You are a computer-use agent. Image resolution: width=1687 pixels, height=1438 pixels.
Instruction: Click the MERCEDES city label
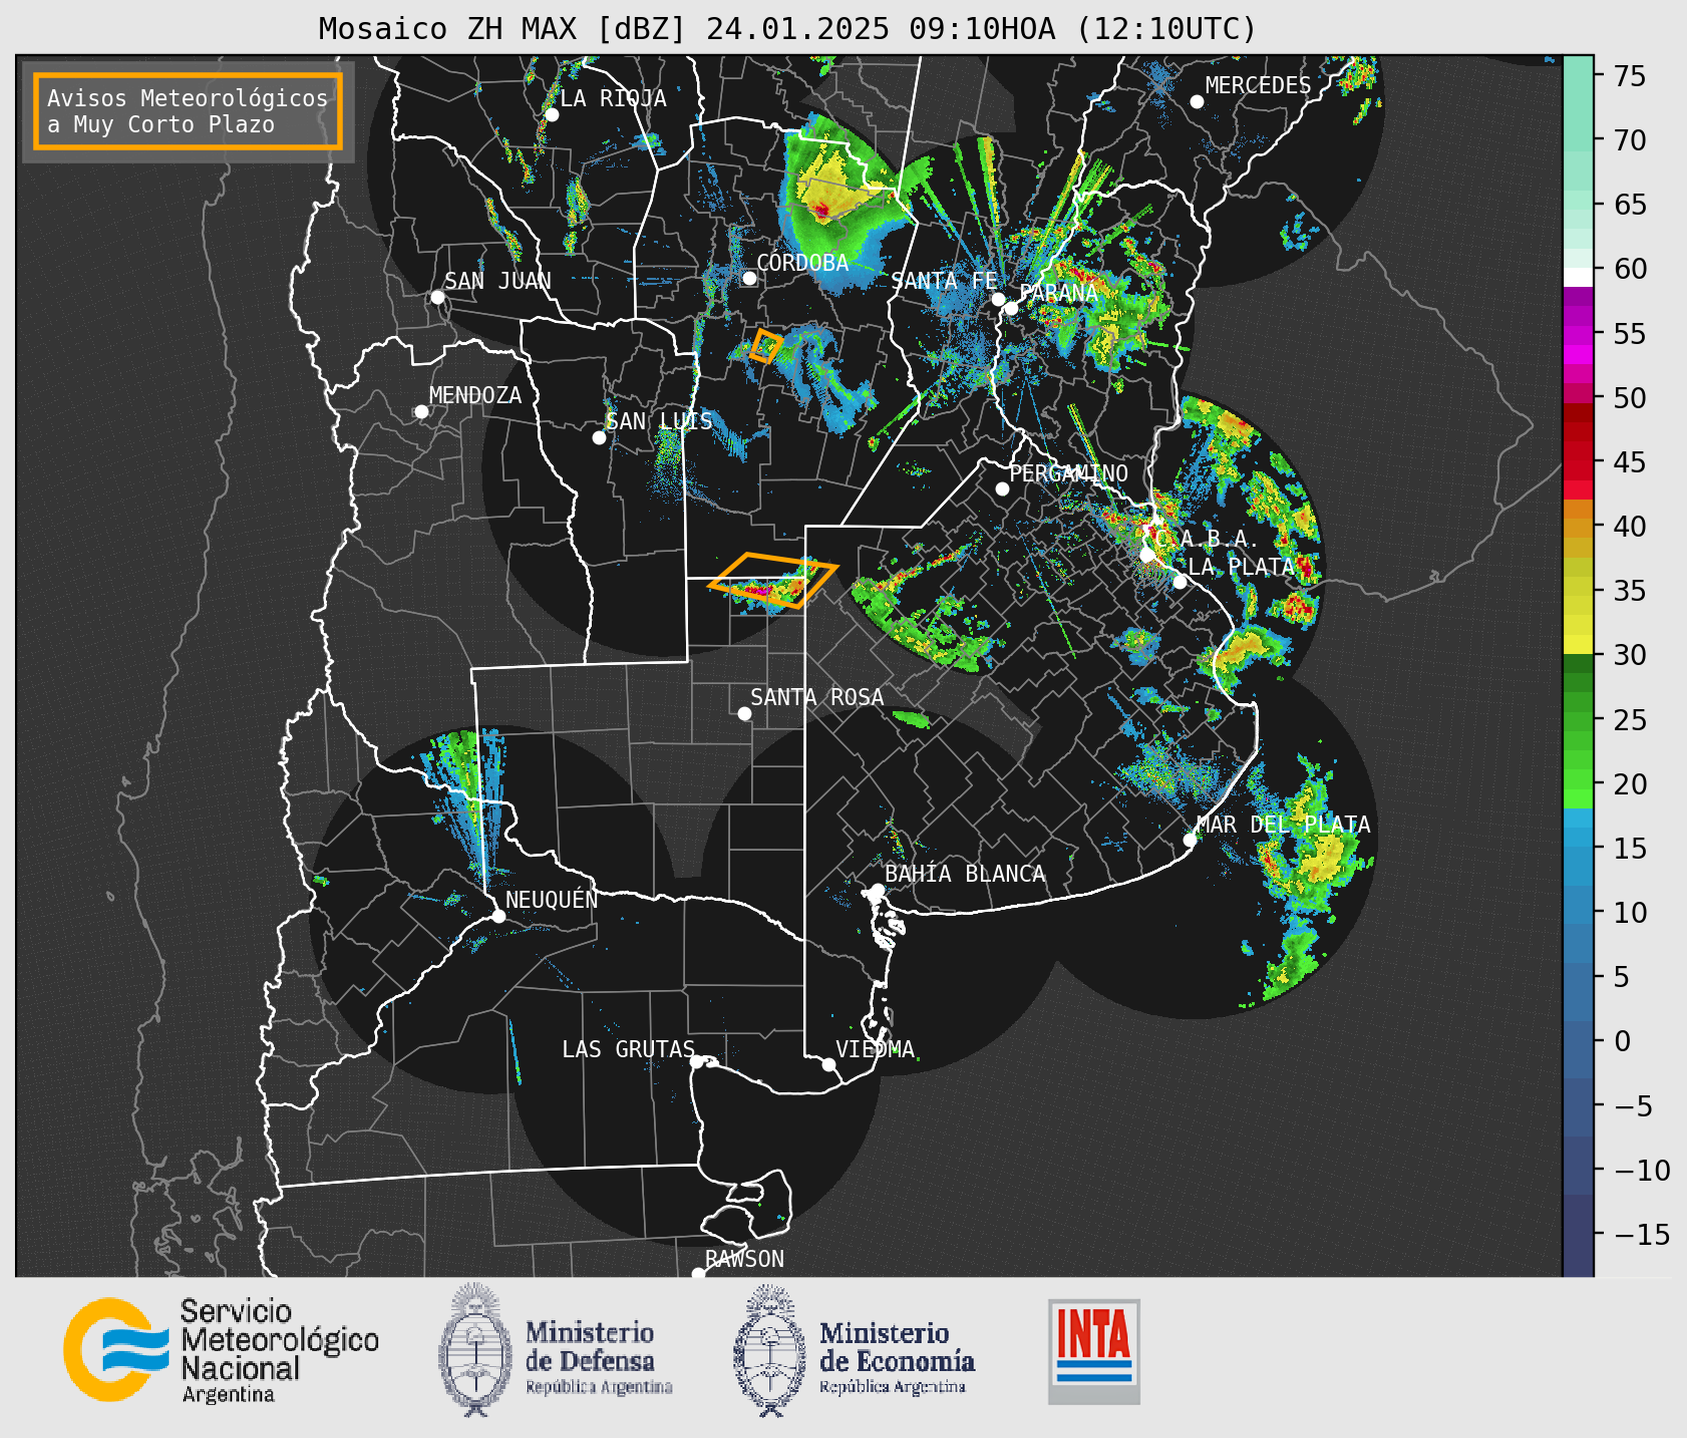(x=1258, y=86)
